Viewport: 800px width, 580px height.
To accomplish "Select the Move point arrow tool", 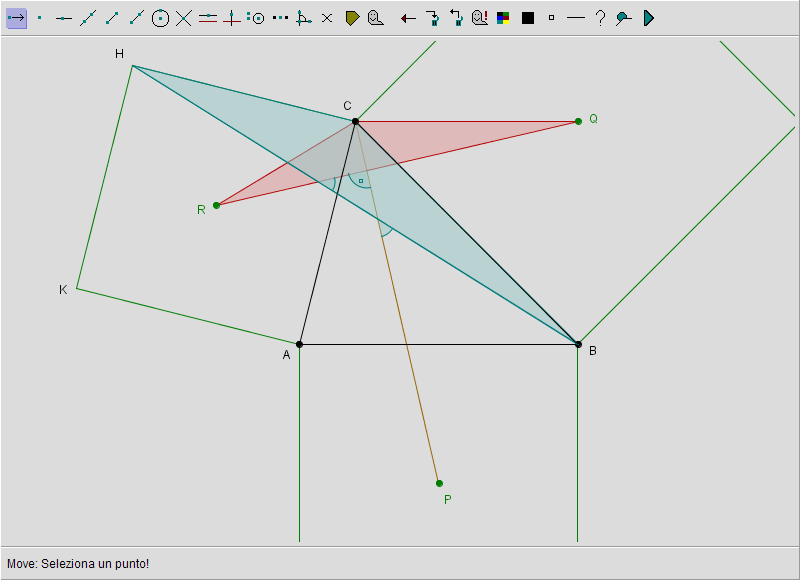I will tap(16, 18).
